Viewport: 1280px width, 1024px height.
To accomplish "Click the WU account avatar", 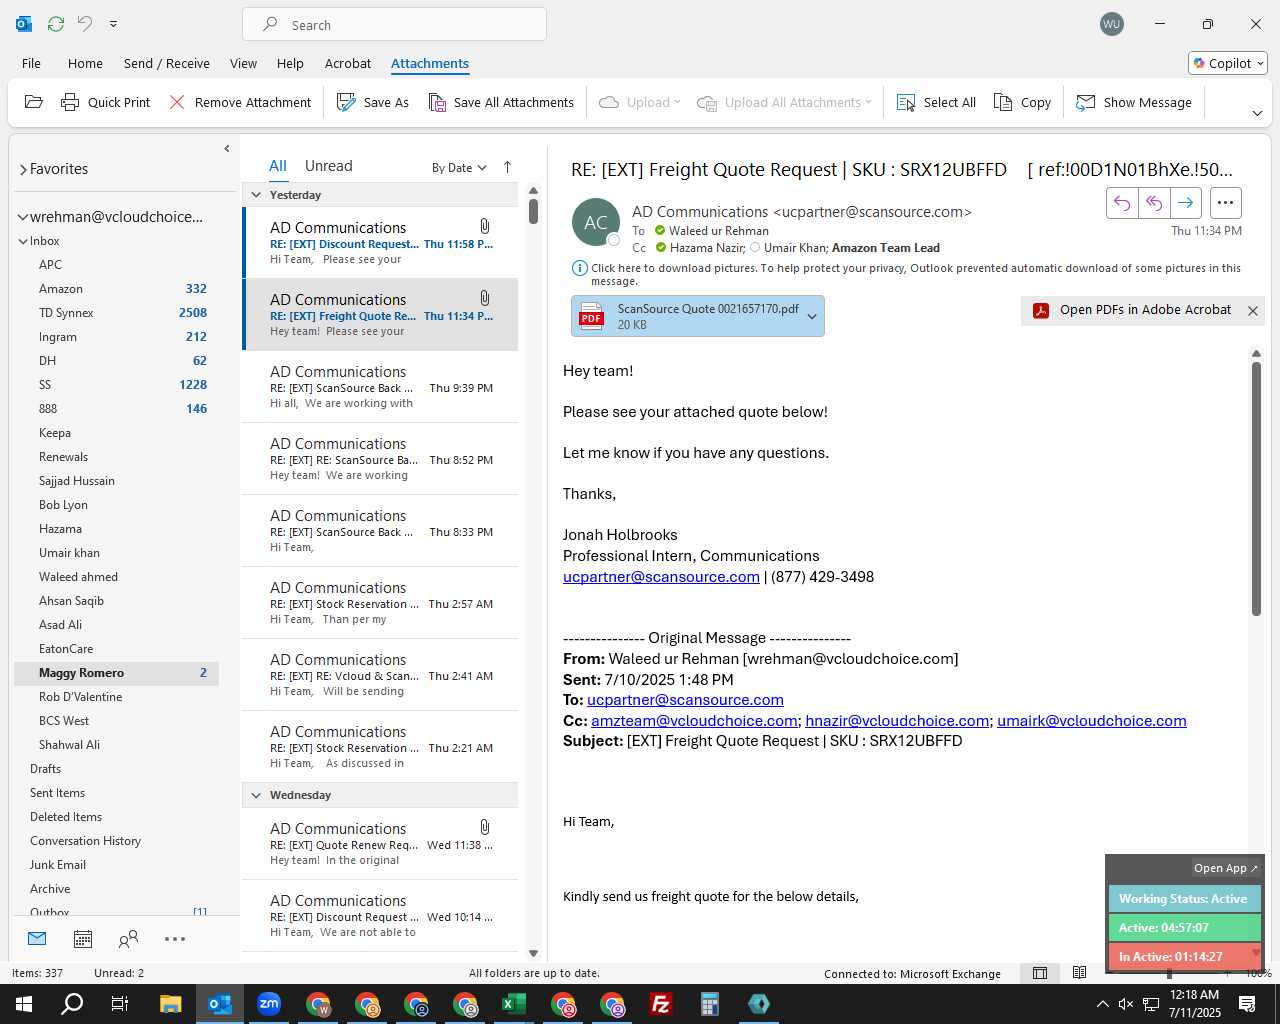I will [x=1111, y=24].
